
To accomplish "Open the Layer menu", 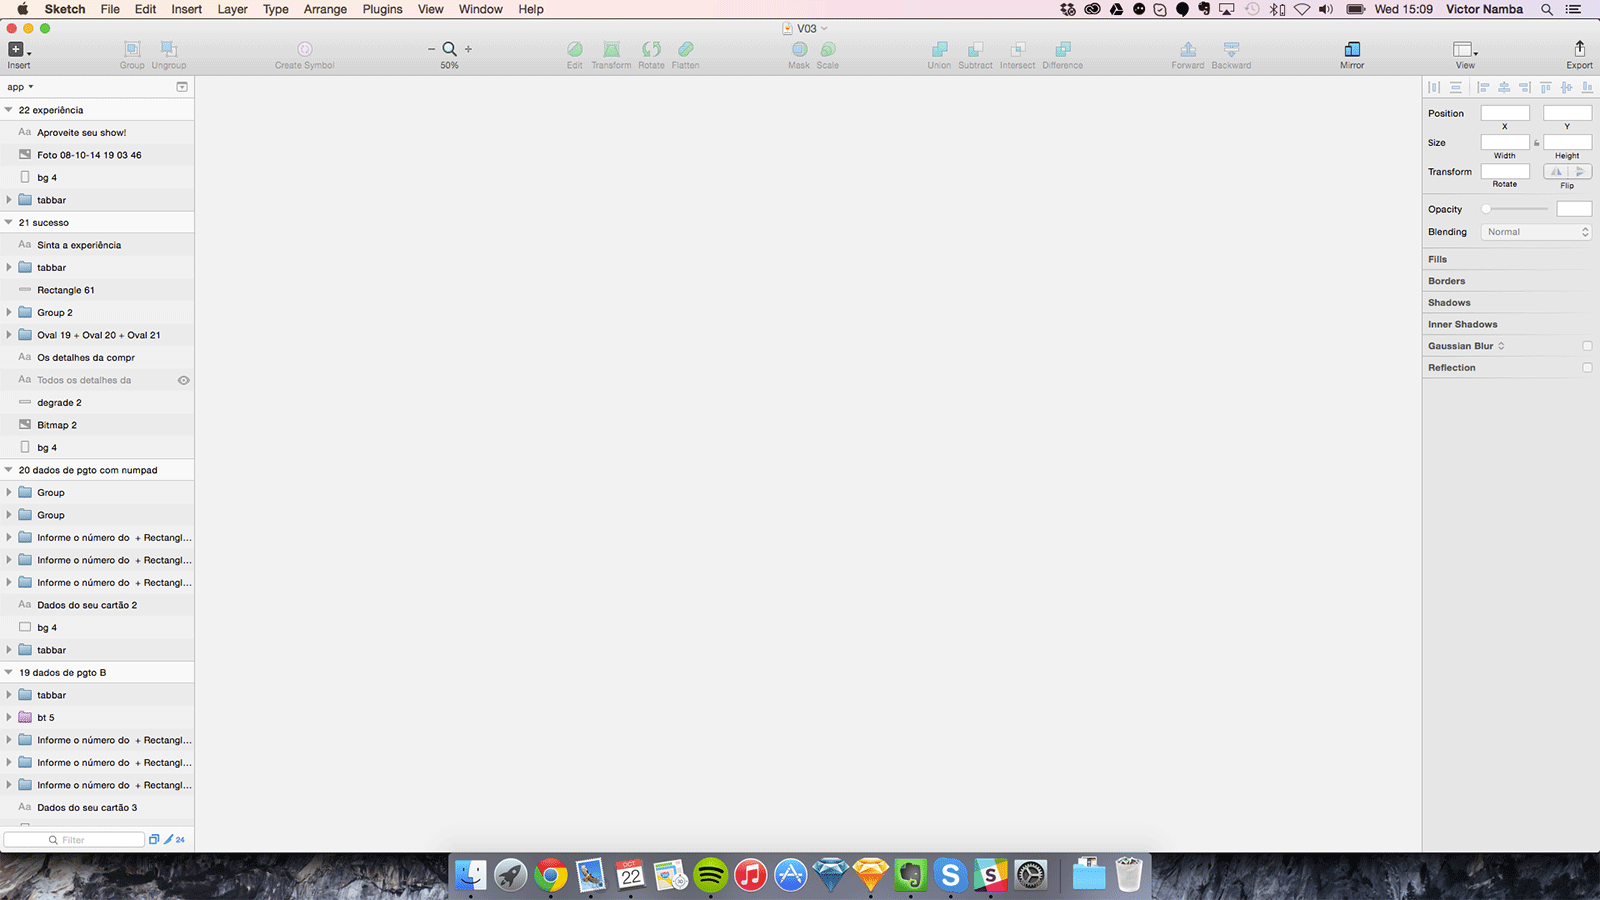I will pyautogui.click(x=232, y=9).
